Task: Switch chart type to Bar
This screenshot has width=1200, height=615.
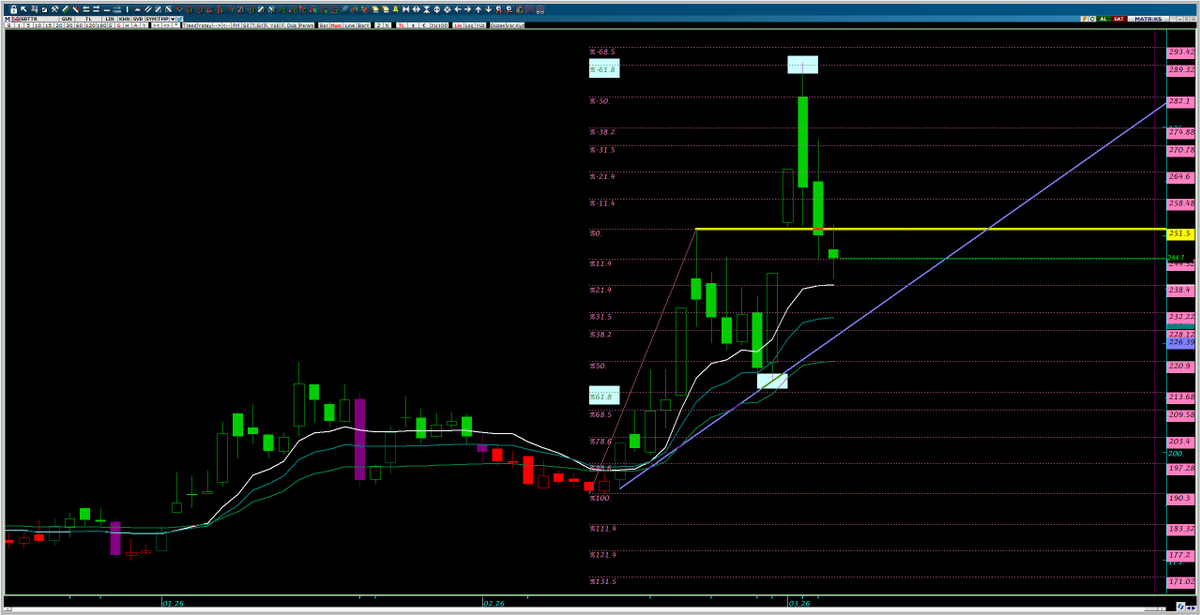Action: point(323,25)
